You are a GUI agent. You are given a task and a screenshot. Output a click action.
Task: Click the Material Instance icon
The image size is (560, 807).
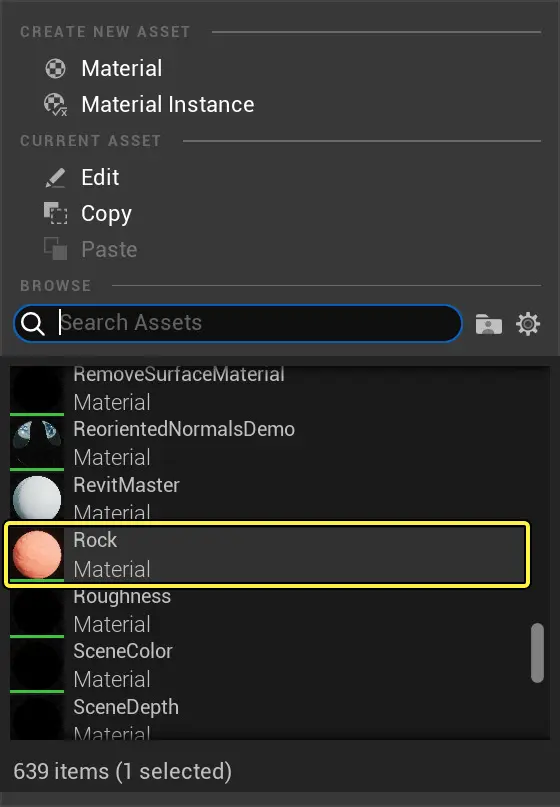point(55,104)
